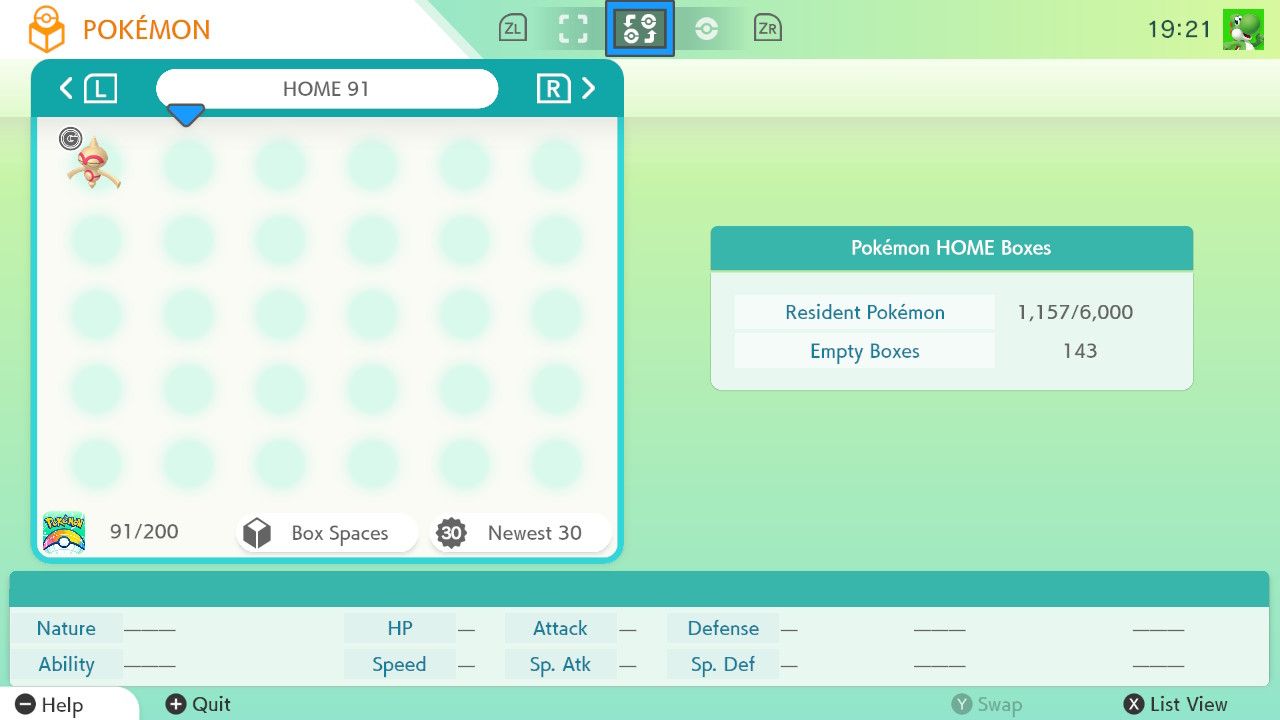Select the Baltoy Pokémon in the box
This screenshot has height=720, width=1280.
[x=94, y=163]
